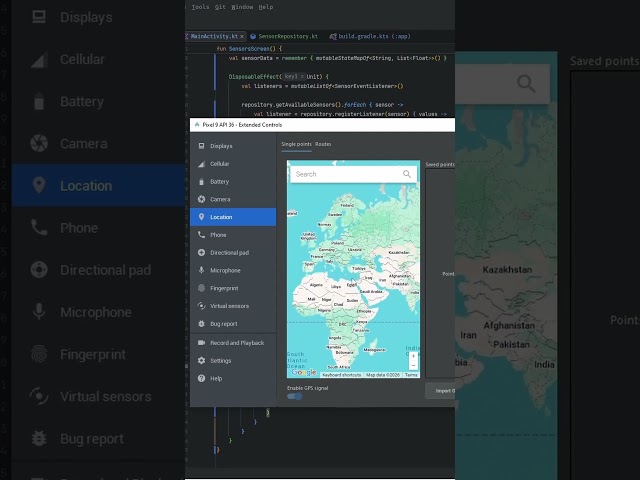The width and height of the screenshot is (640, 480).
Task: Click magnifier icon in the map Search box
Action: 407,174
